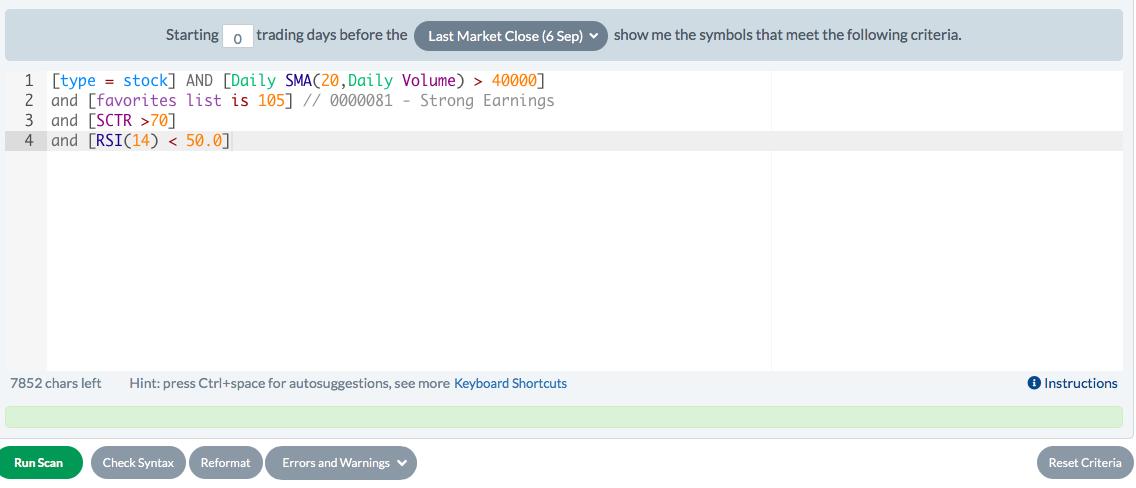Screen dimensions: 1136x488
Task: Open the Keyboard Shortcuts link
Action: click(x=510, y=383)
